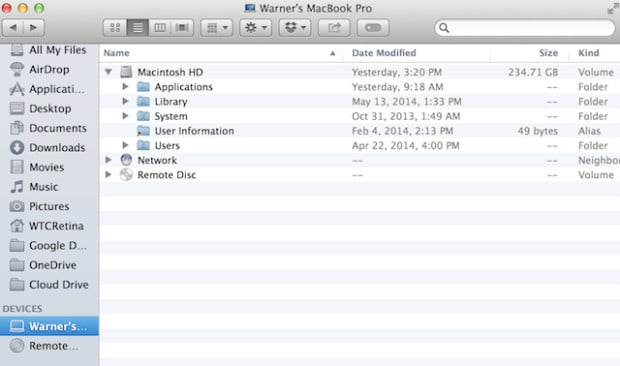The width and height of the screenshot is (620, 366).
Task: Click the 'Apr 22, 2014, 4:00 PM' date
Action: click(406, 145)
